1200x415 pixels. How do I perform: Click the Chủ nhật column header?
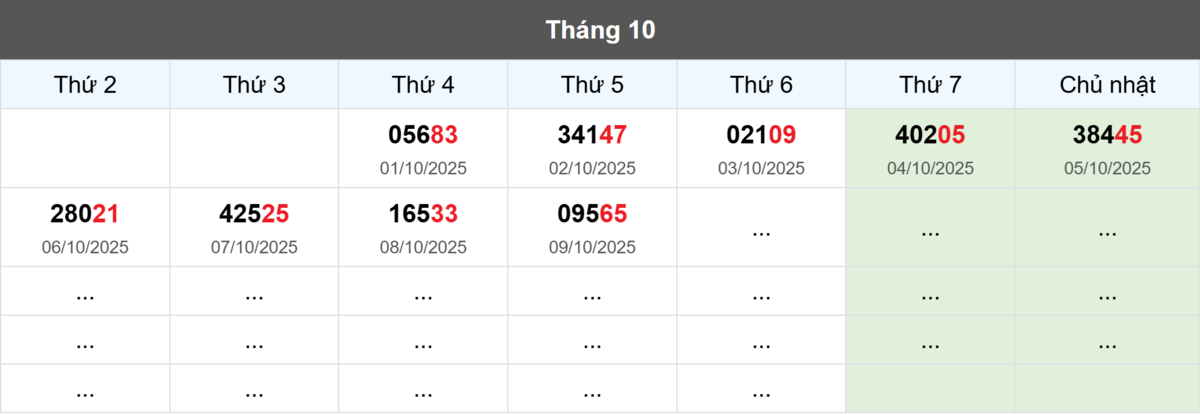pyautogui.click(x=1107, y=85)
